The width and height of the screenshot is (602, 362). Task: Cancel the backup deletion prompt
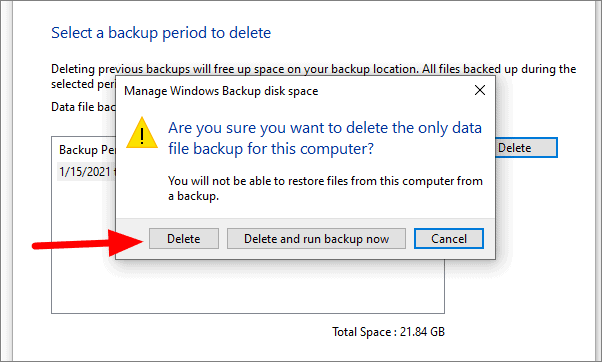point(449,239)
